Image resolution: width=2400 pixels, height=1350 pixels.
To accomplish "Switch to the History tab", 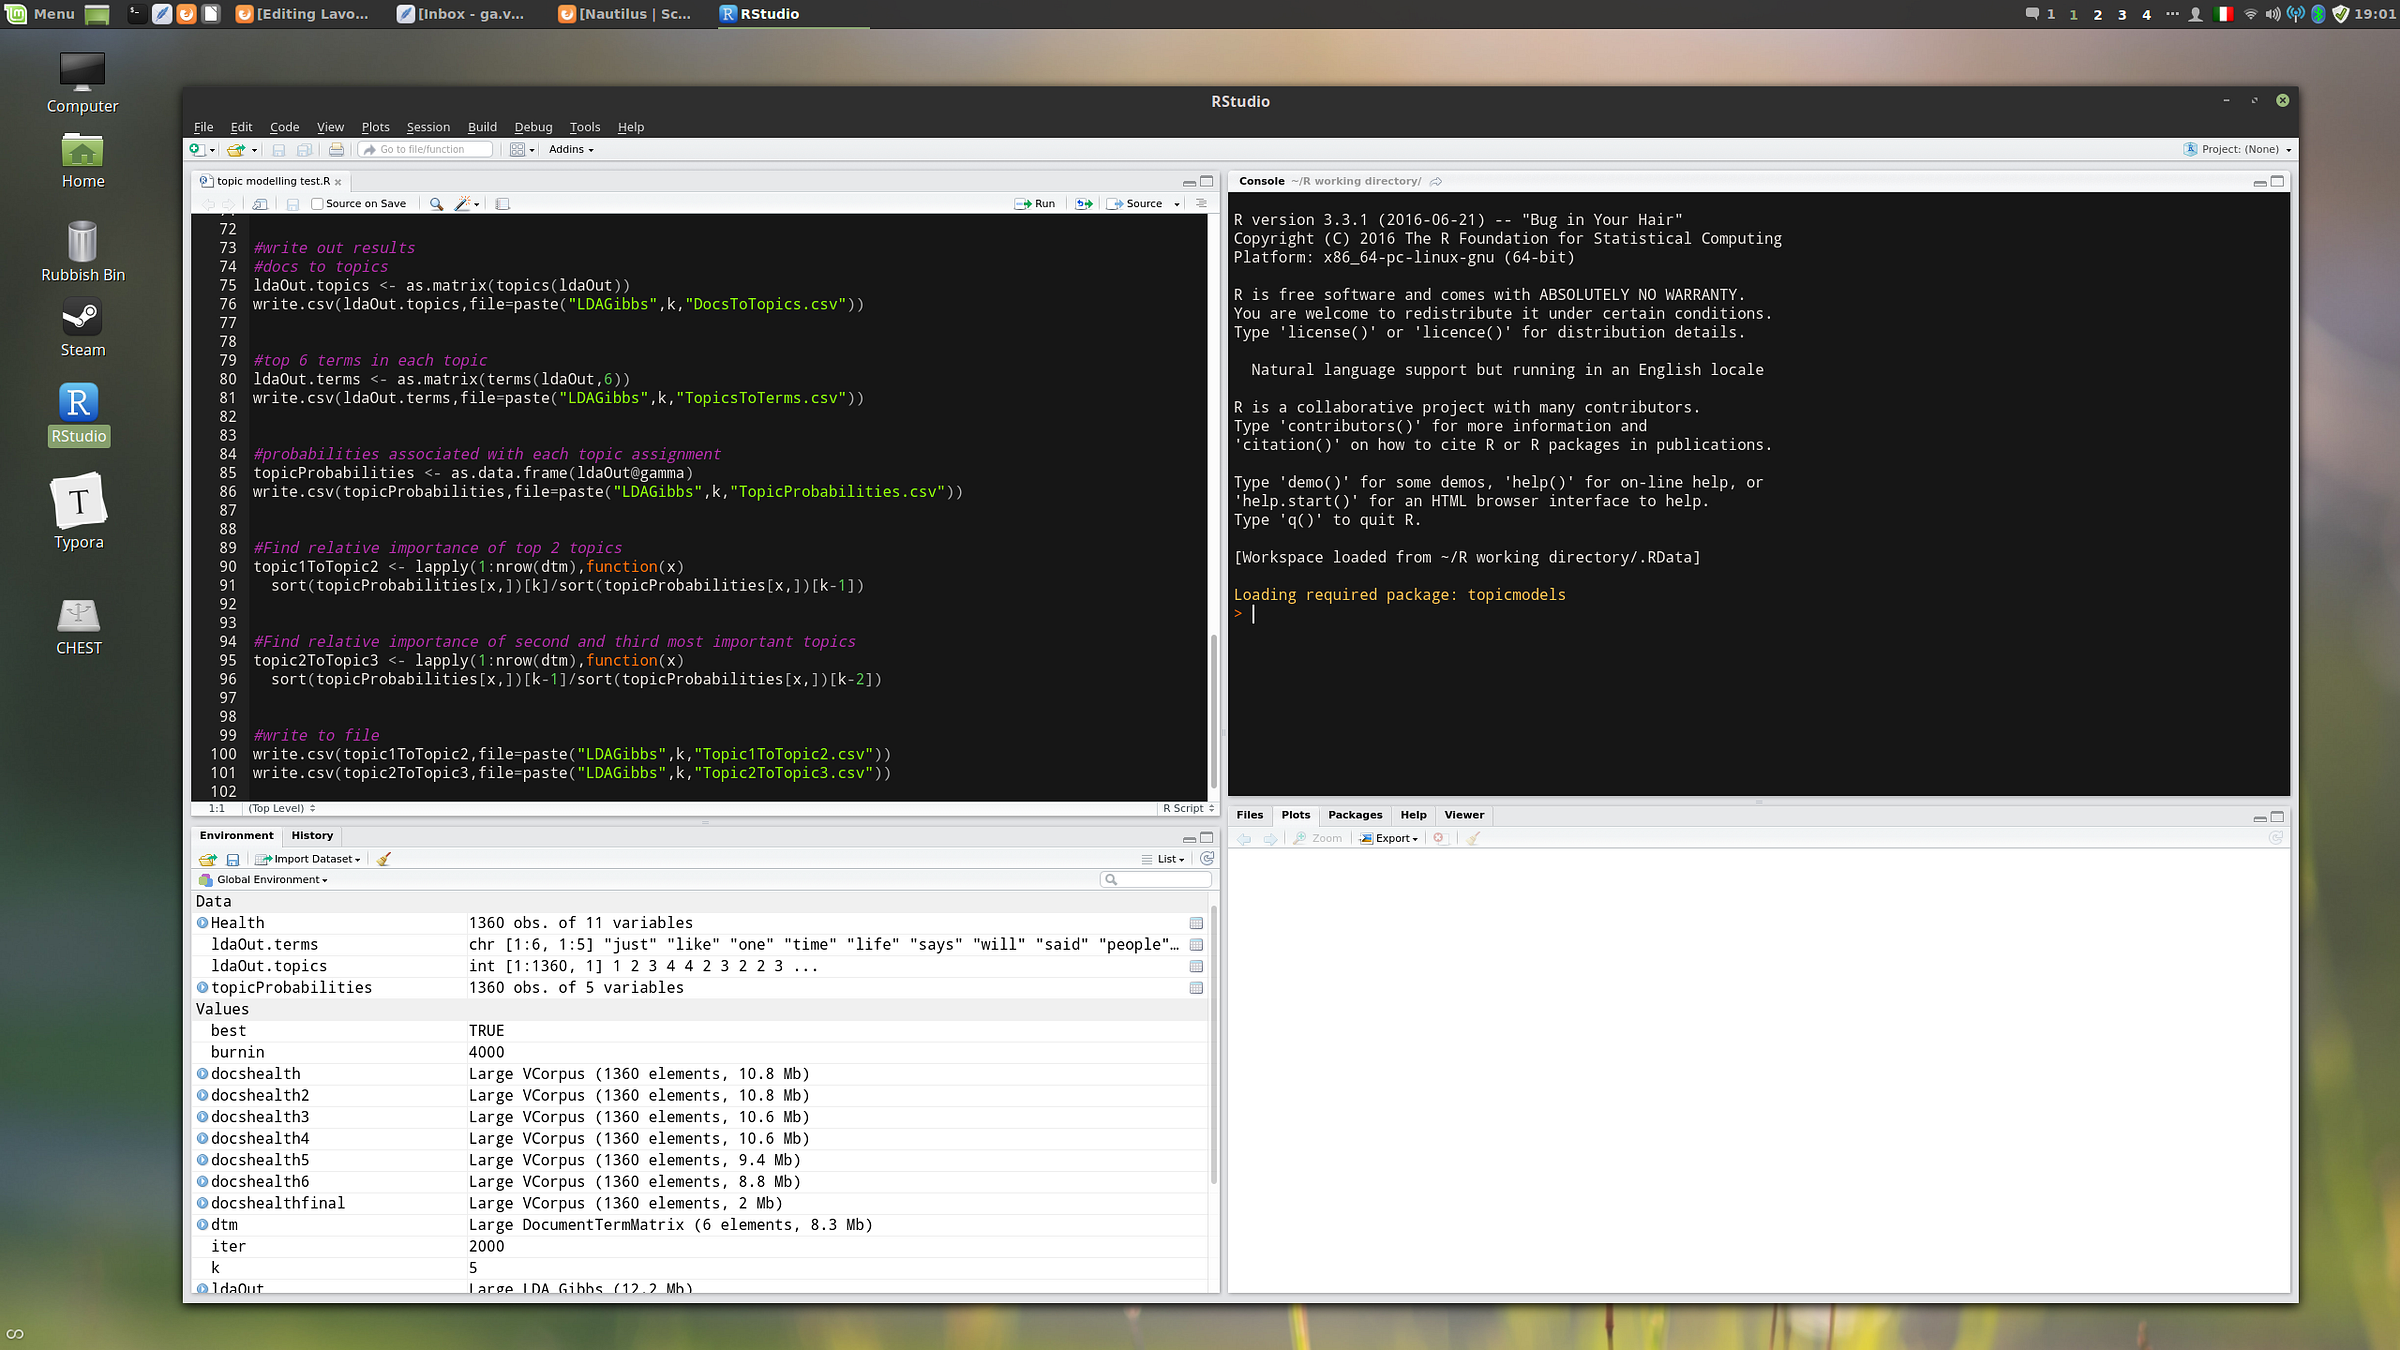I will [312, 836].
